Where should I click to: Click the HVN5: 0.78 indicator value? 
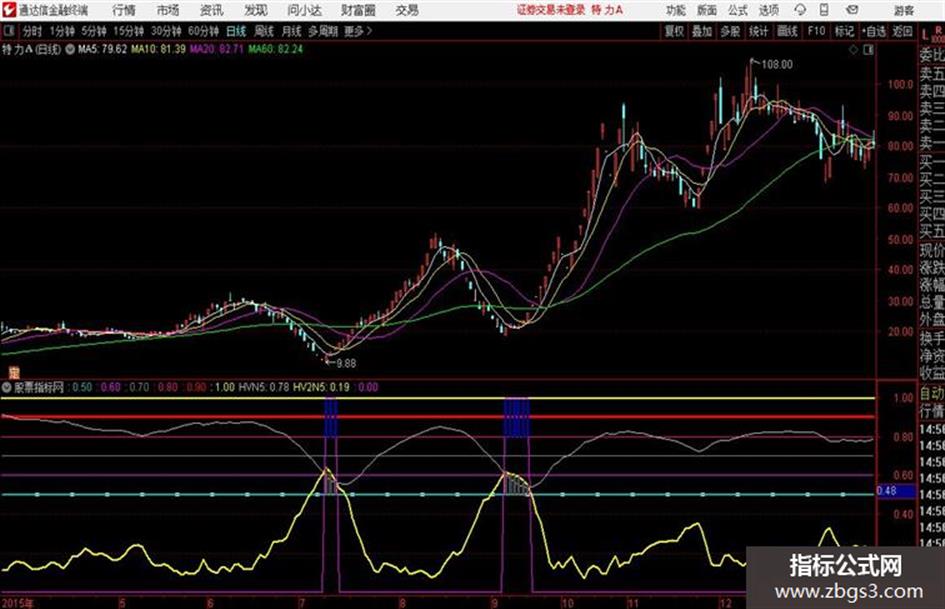264,387
